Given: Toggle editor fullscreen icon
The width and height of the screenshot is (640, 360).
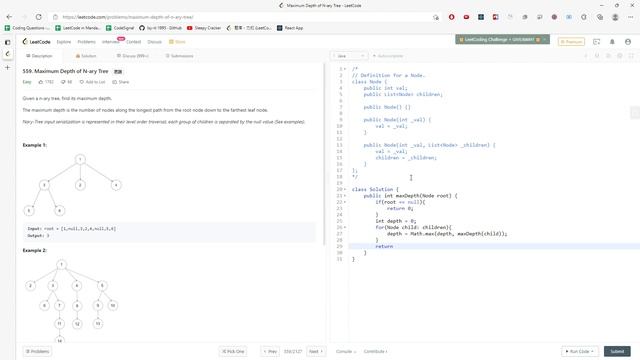Looking at the screenshot, I should 631,56.
